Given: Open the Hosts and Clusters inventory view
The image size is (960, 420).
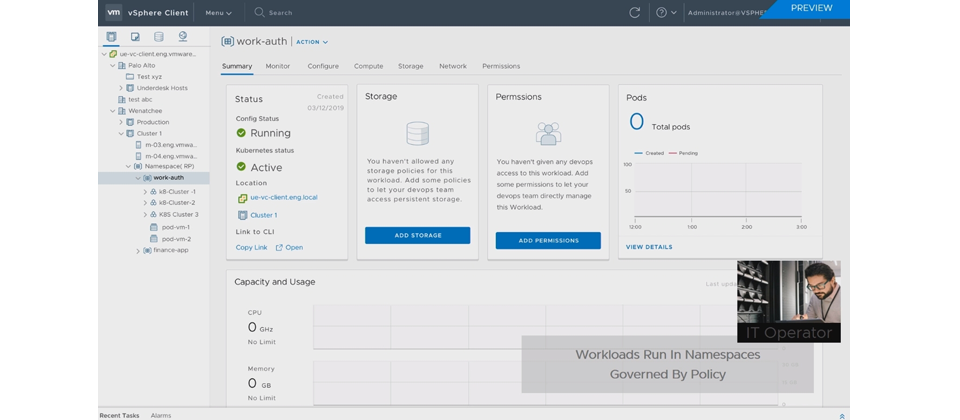Looking at the screenshot, I should click(x=111, y=37).
